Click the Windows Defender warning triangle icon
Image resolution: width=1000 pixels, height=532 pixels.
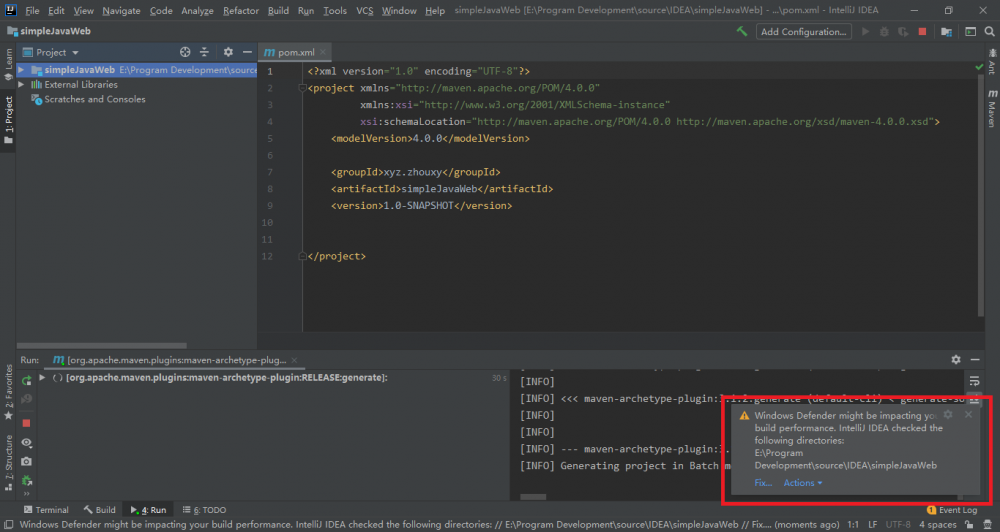pyautogui.click(x=744, y=416)
